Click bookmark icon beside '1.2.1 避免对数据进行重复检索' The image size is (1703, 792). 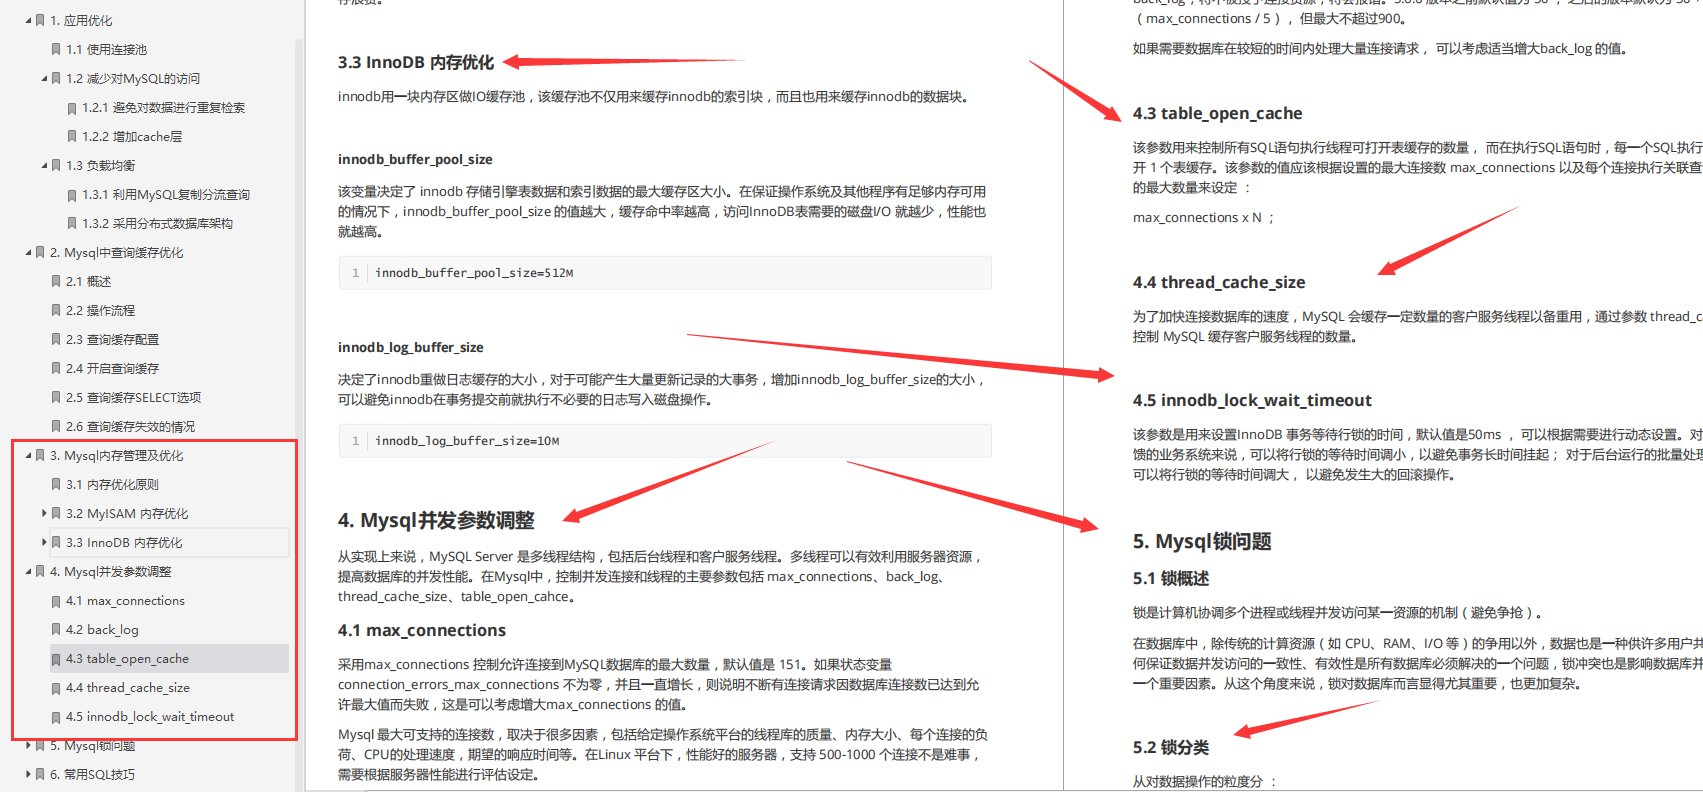tap(72, 107)
